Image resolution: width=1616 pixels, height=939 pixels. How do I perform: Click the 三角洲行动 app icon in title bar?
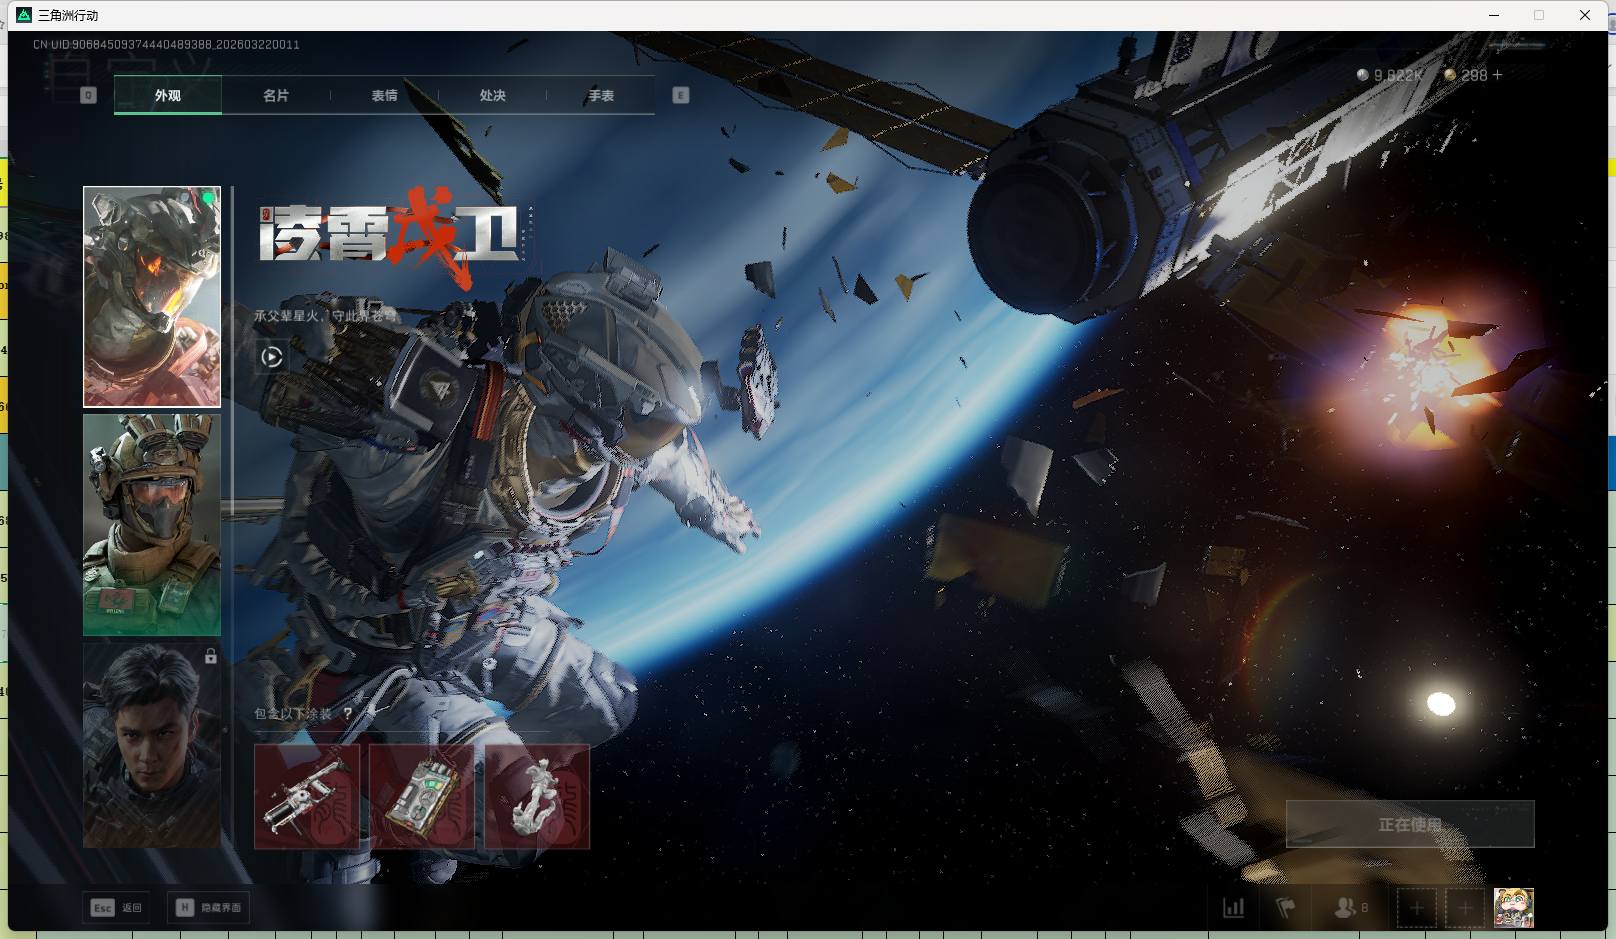coord(24,15)
